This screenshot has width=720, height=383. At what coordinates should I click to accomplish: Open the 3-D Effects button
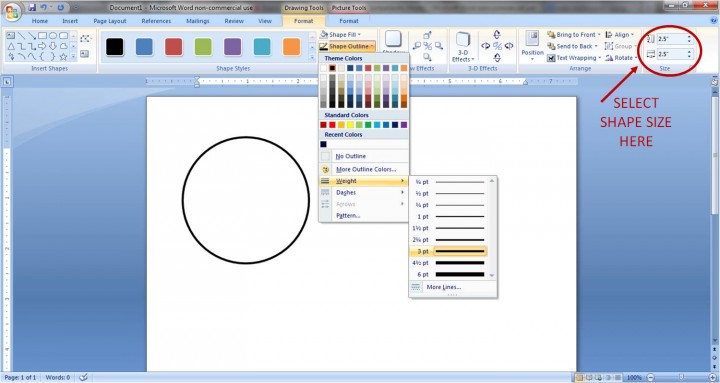point(463,47)
